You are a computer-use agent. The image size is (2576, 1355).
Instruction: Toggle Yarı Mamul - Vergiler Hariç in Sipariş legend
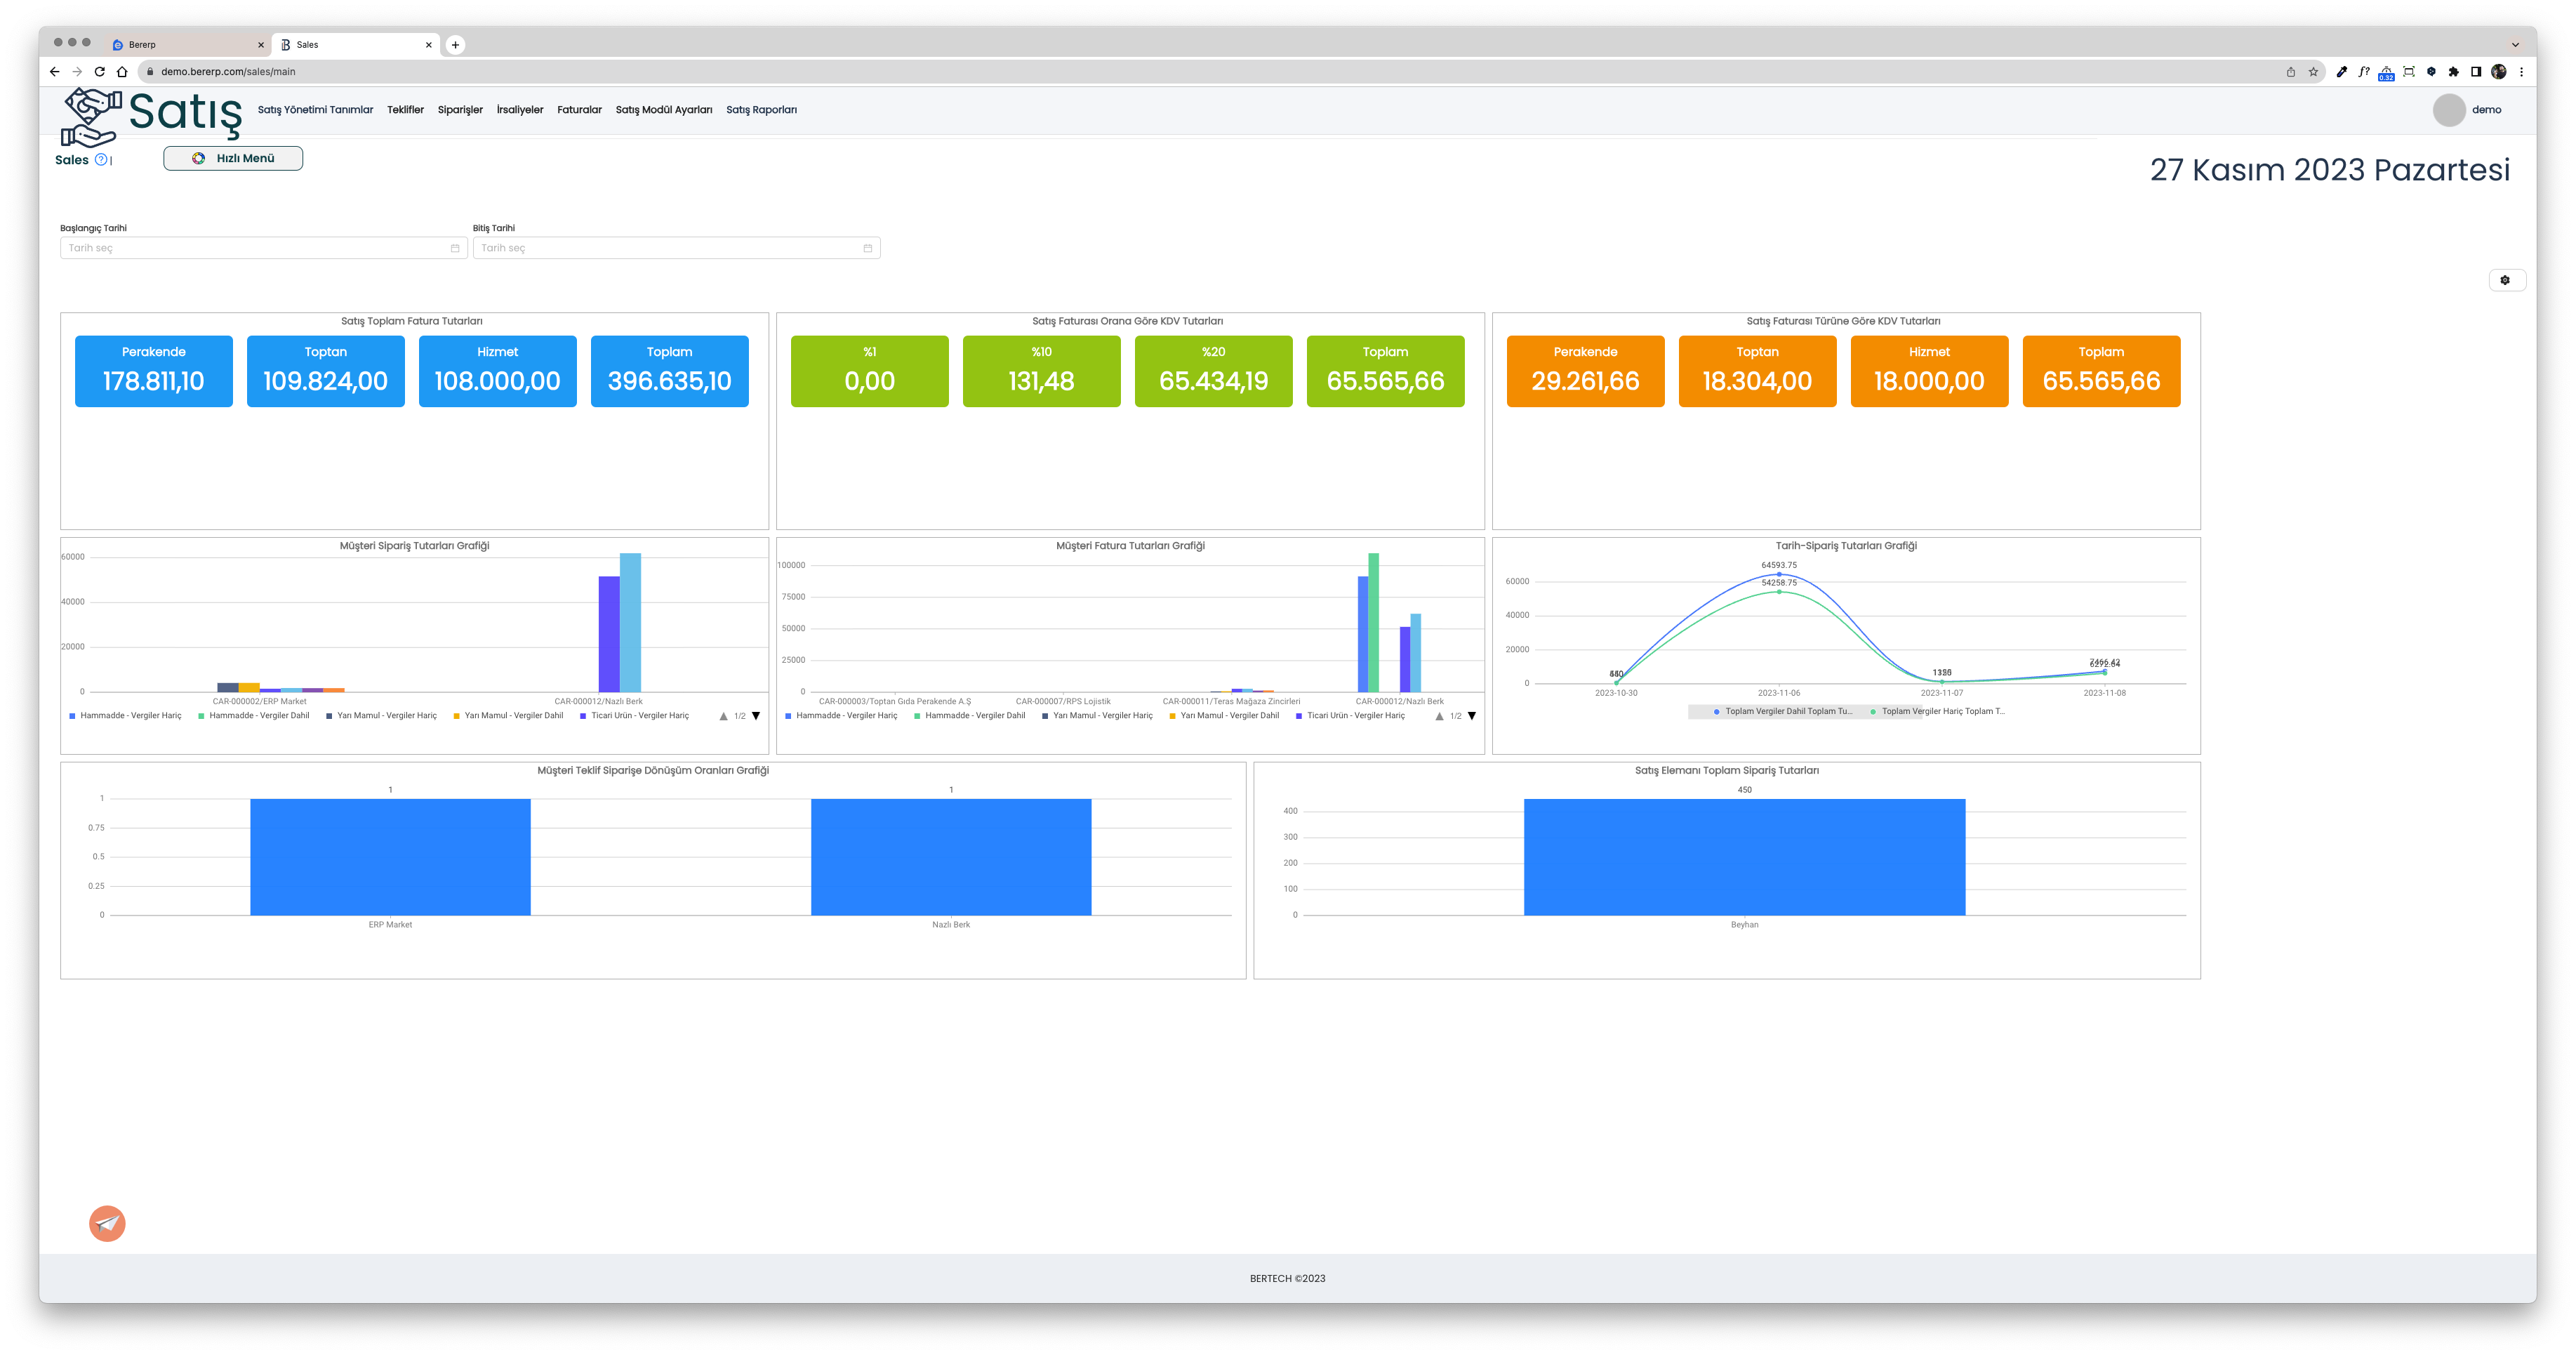click(382, 716)
